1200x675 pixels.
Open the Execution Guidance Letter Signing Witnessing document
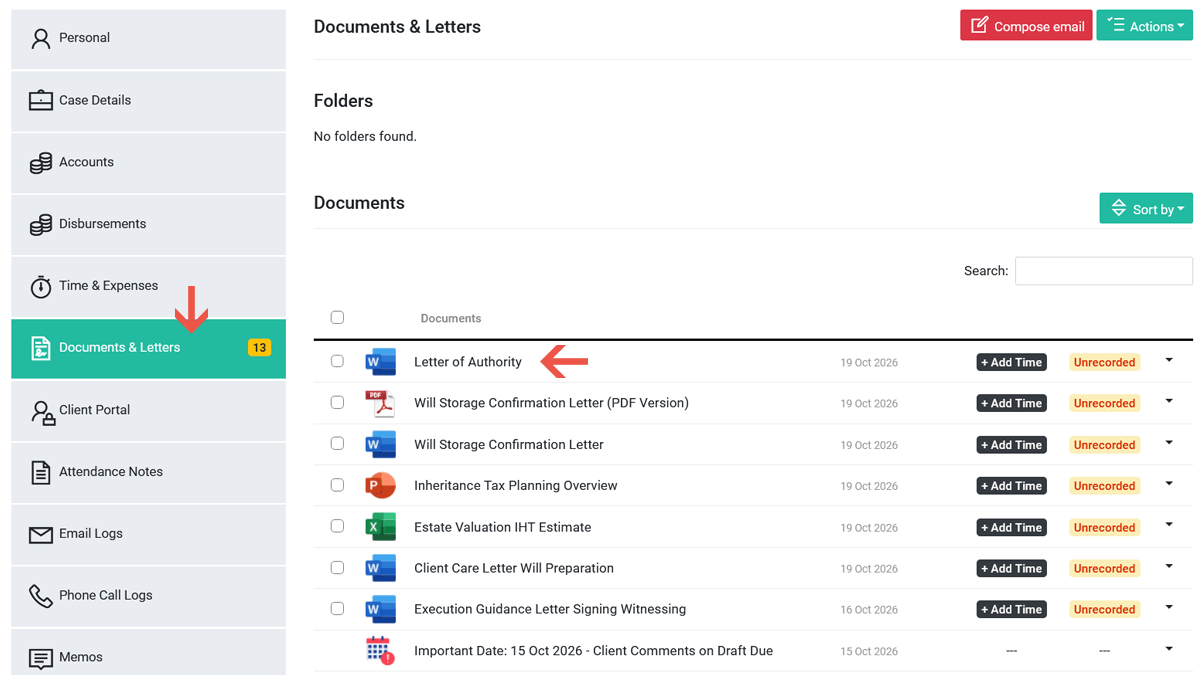tap(550, 609)
